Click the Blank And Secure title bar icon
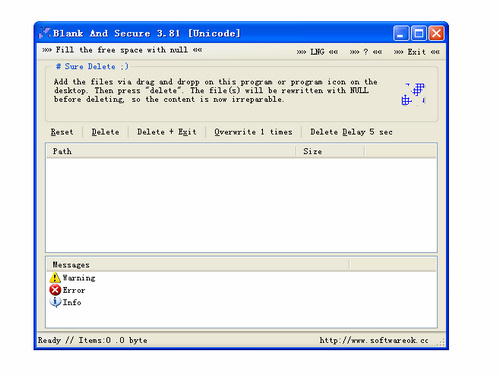This screenshot has height=375, width=500. coord(44,33)
